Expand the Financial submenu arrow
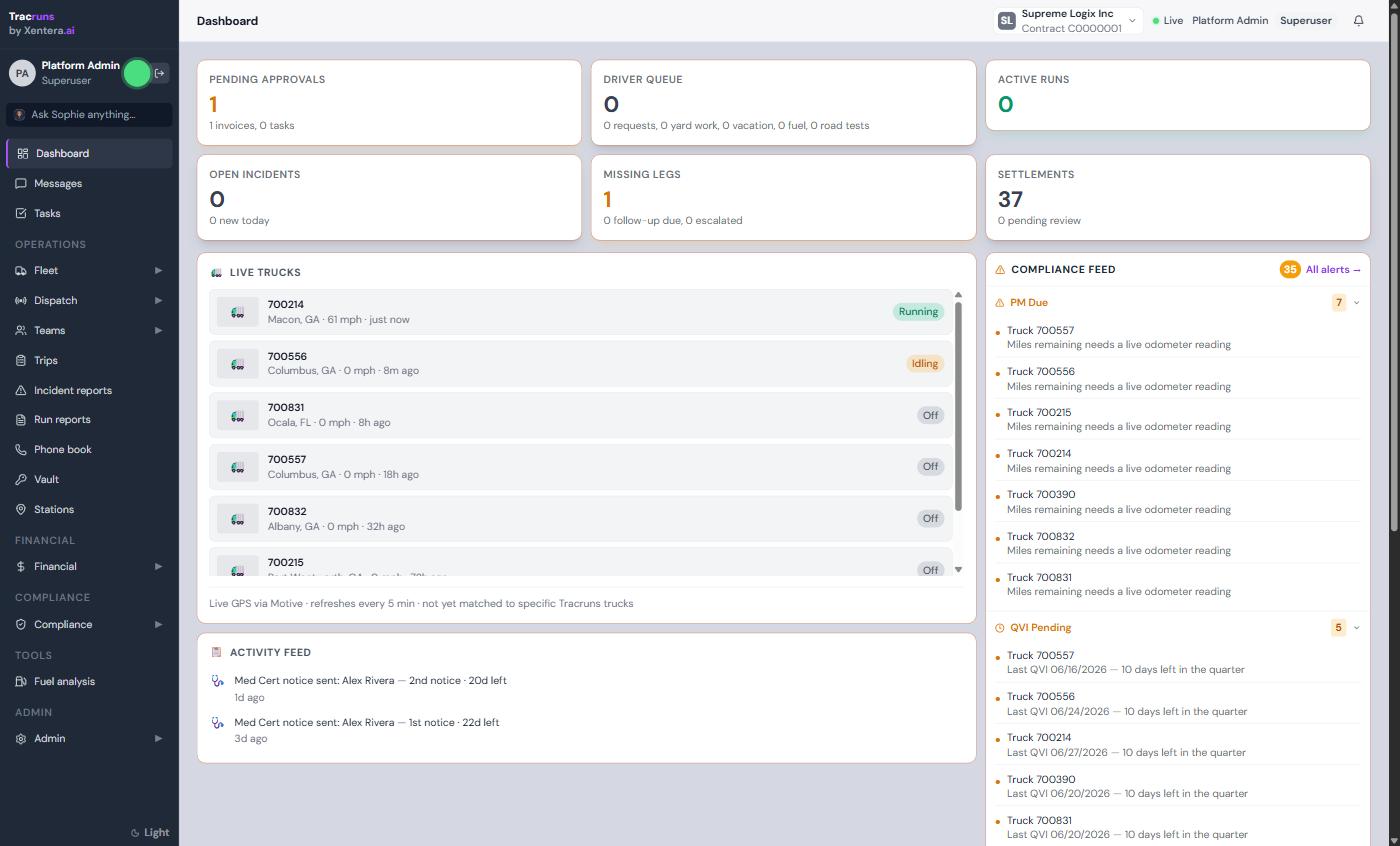The width and height of the screenshot is (1400, 846). (x=158, y=567)
